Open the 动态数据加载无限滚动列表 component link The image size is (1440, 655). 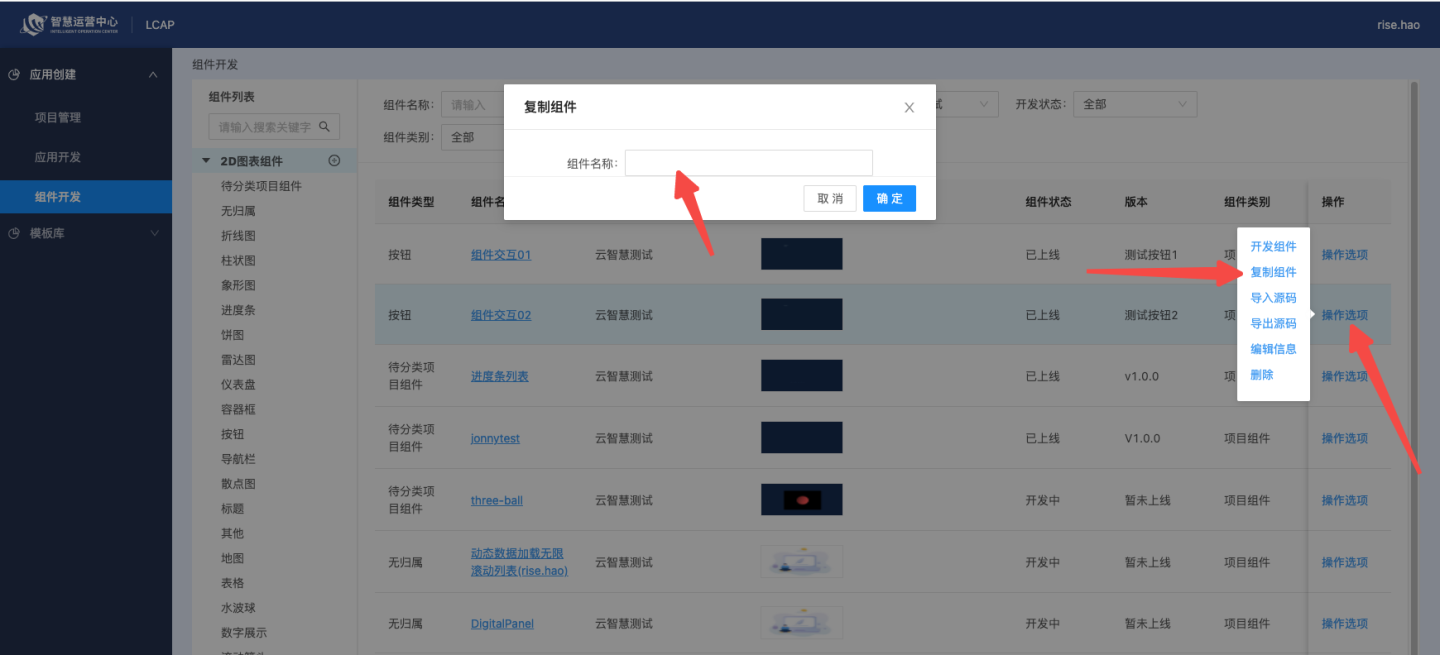pyautogui.click(x=519, y=562)
